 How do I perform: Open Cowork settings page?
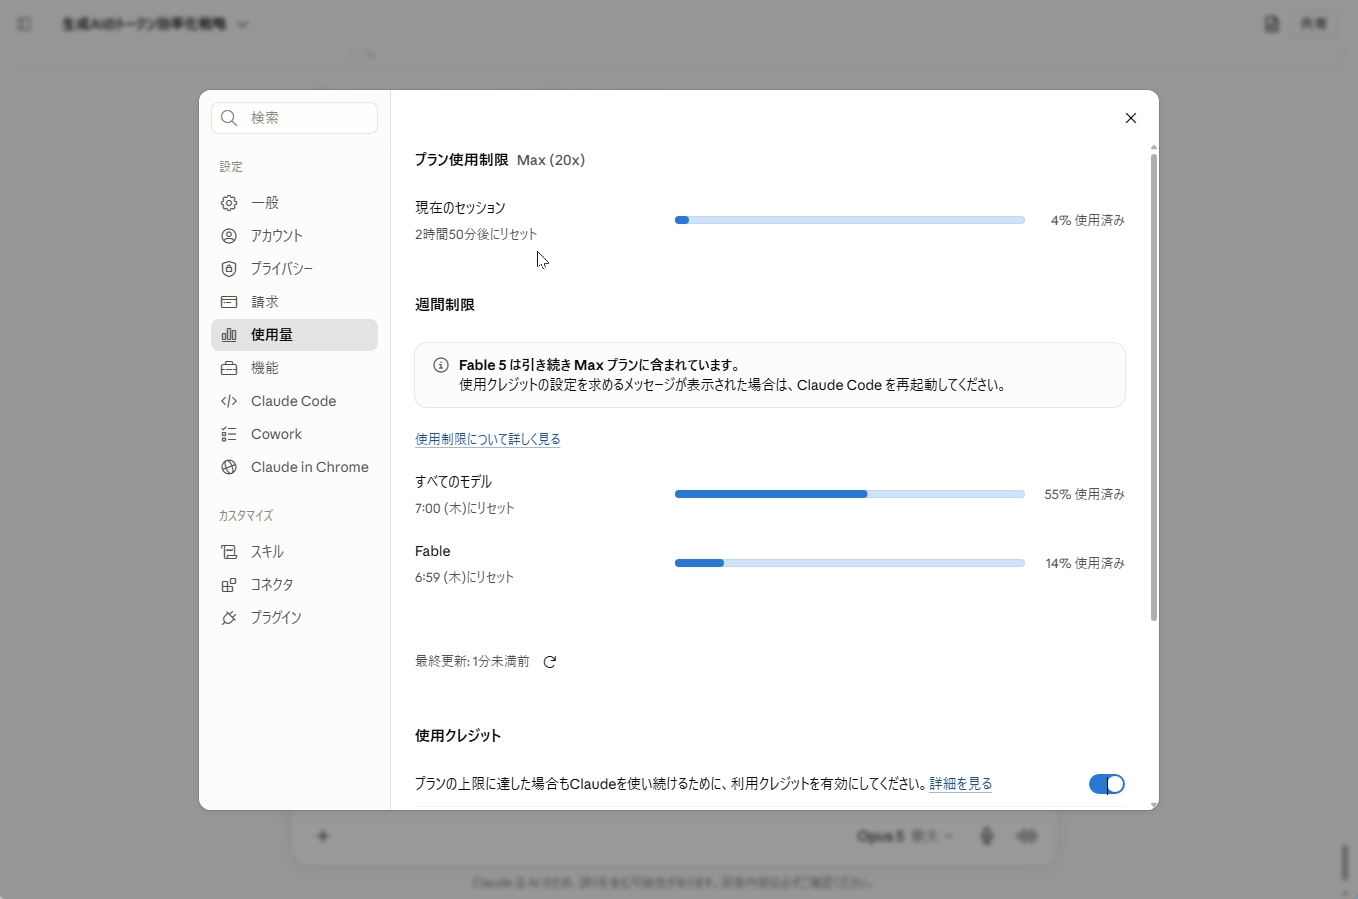pyautogui.click(x=294, y=434)
